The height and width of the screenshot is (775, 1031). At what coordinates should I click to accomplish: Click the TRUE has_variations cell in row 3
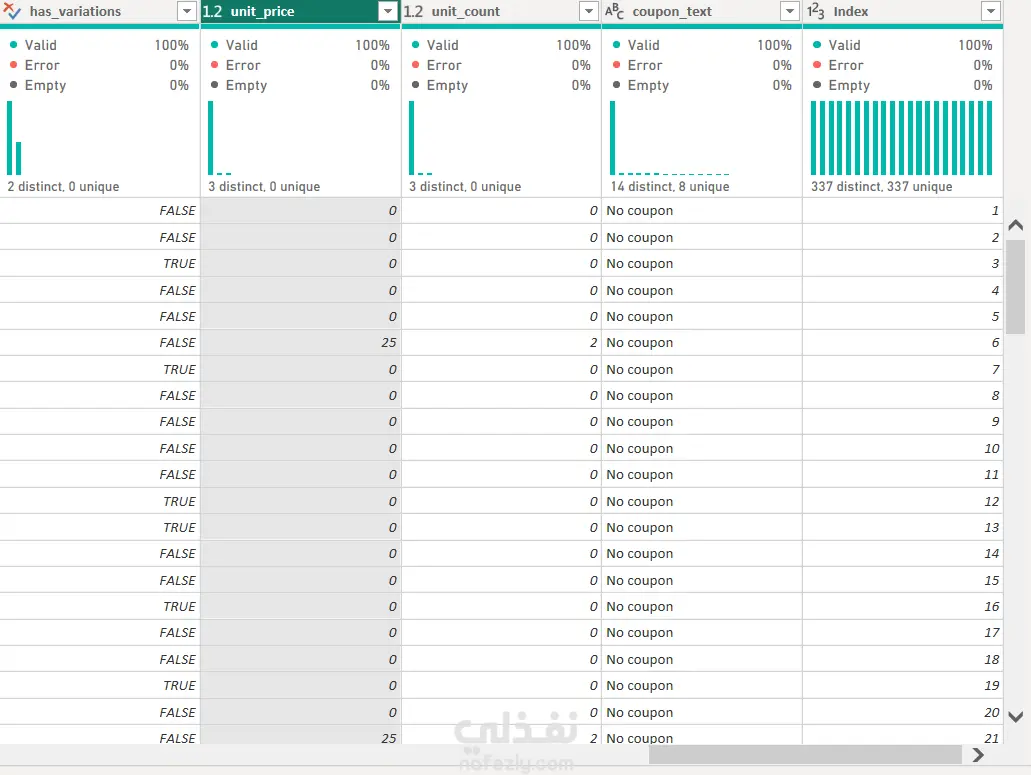(100, 264)
